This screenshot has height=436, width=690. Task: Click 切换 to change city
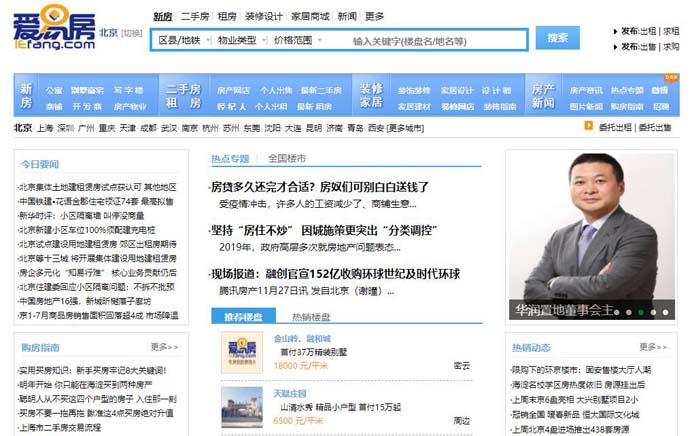coord(132,33)
